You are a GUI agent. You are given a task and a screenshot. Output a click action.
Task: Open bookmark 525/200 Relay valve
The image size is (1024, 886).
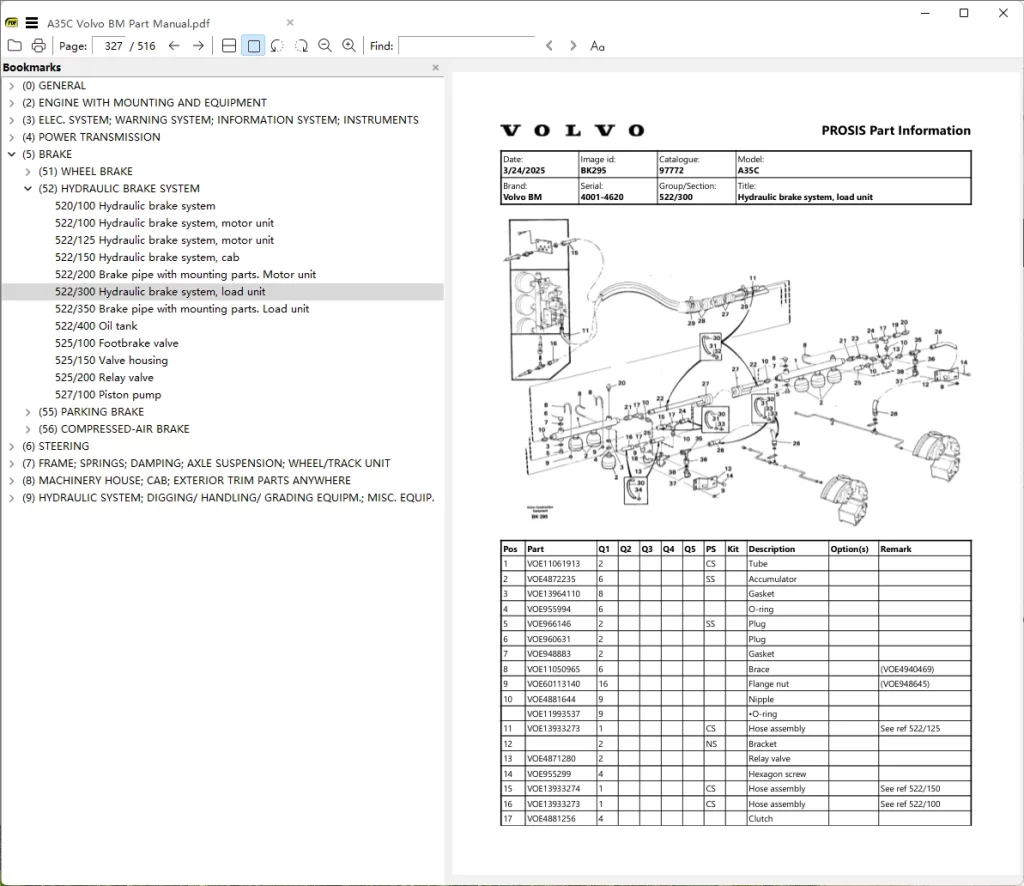pos(104,377)
